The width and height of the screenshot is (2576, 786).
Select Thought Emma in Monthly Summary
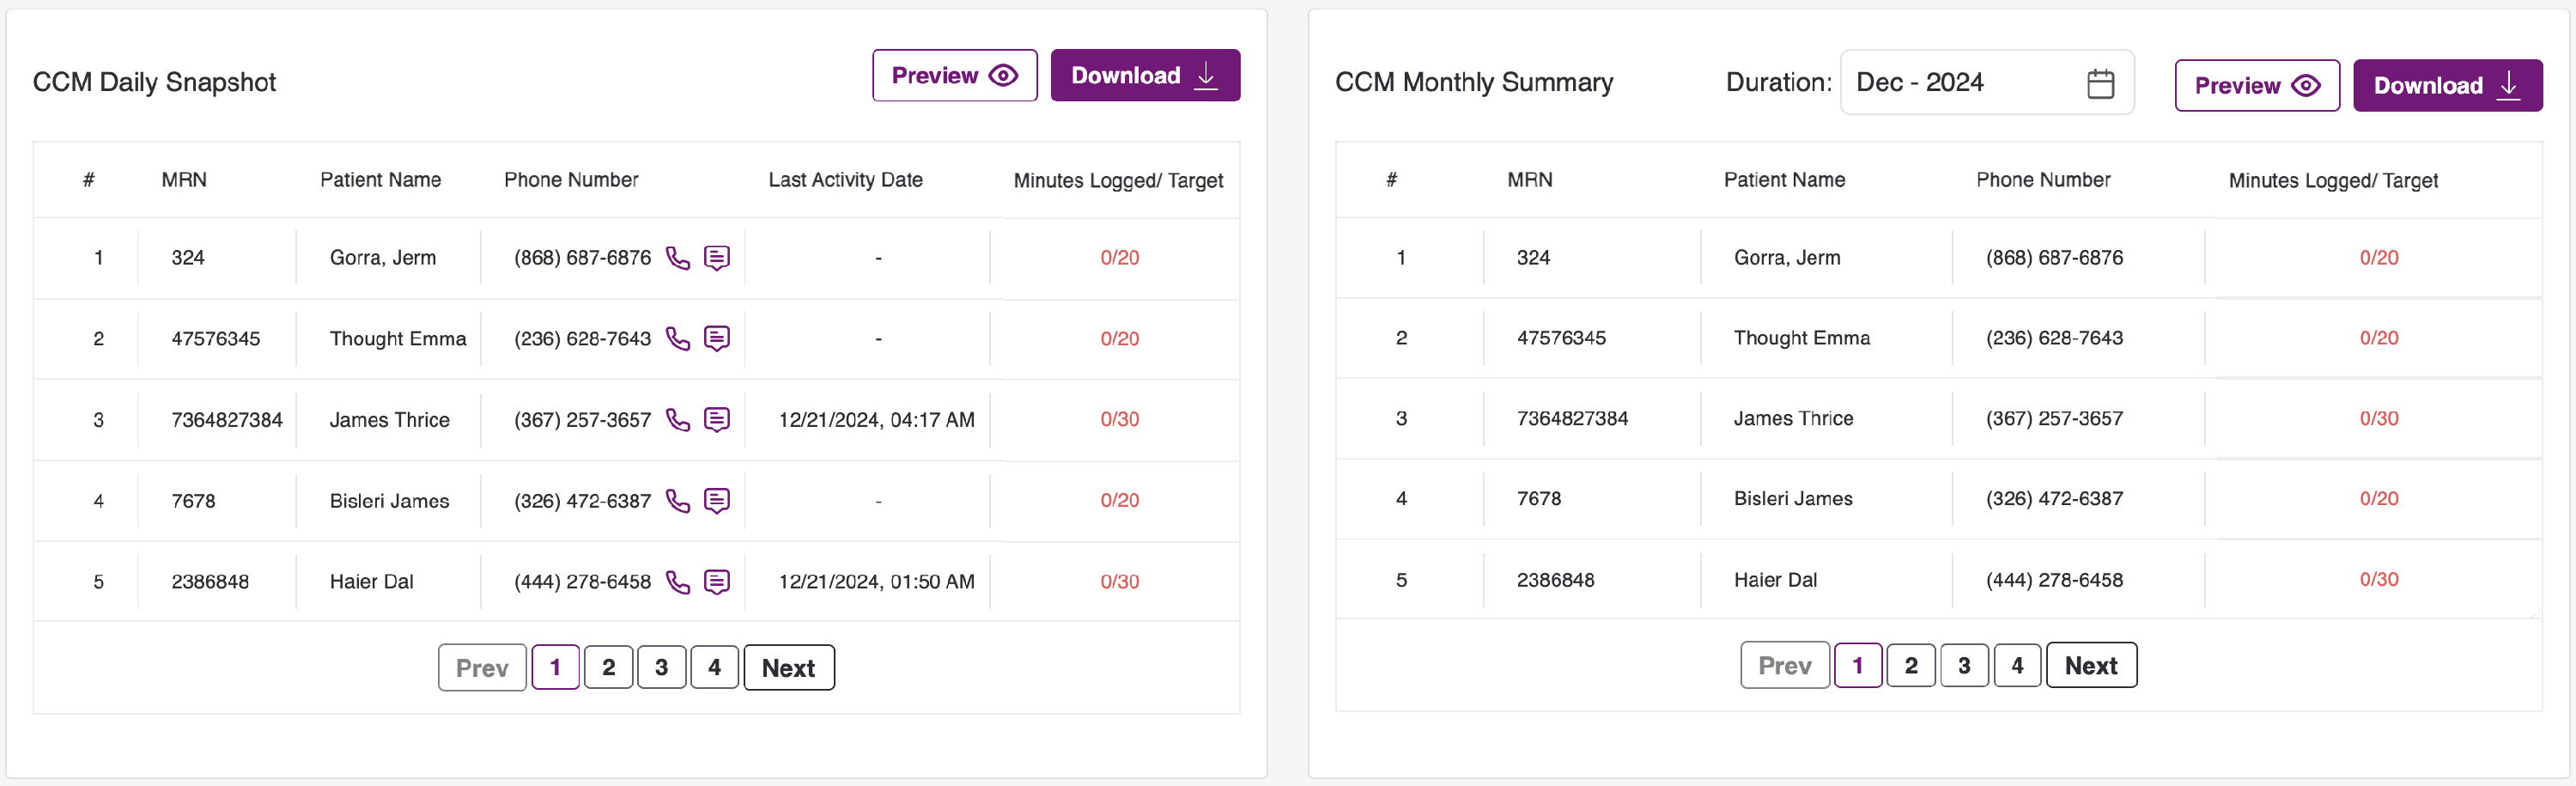[1802, 338]
